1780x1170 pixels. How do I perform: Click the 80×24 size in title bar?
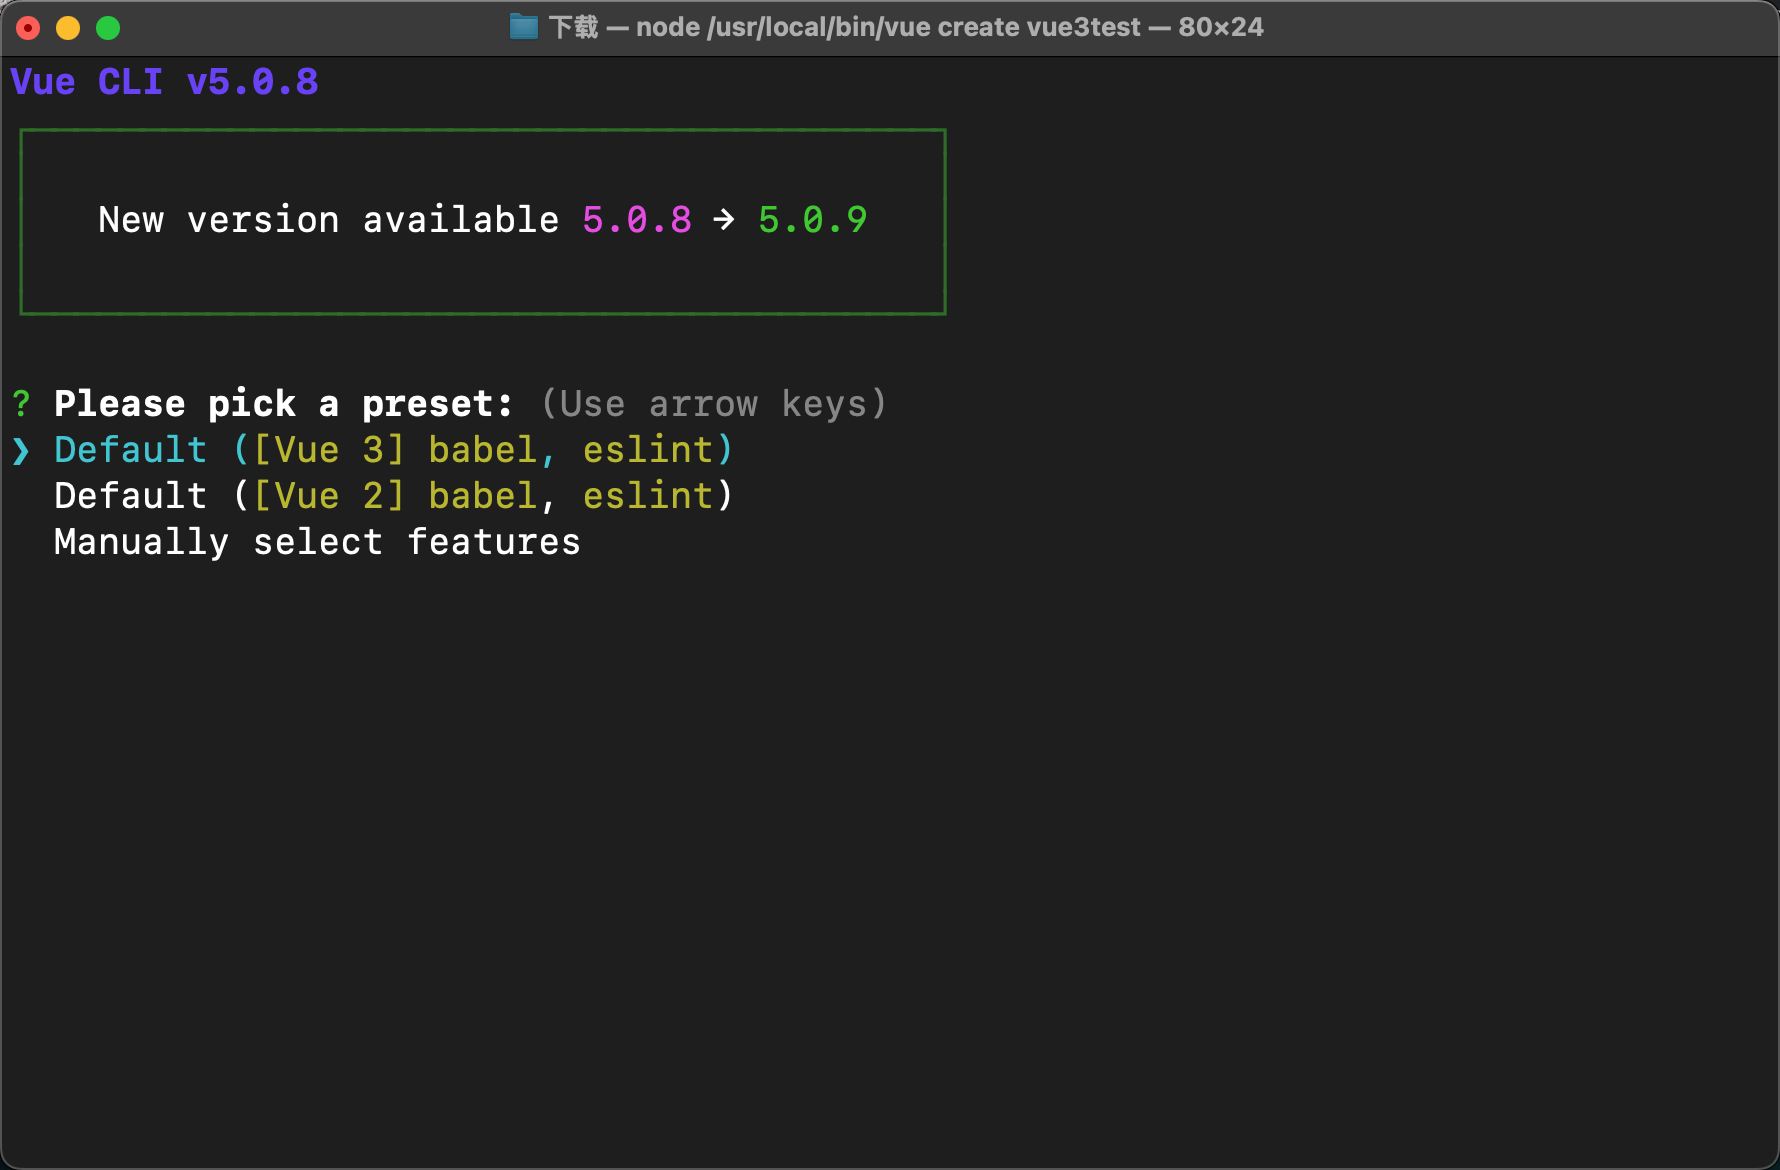point(1221,27)
